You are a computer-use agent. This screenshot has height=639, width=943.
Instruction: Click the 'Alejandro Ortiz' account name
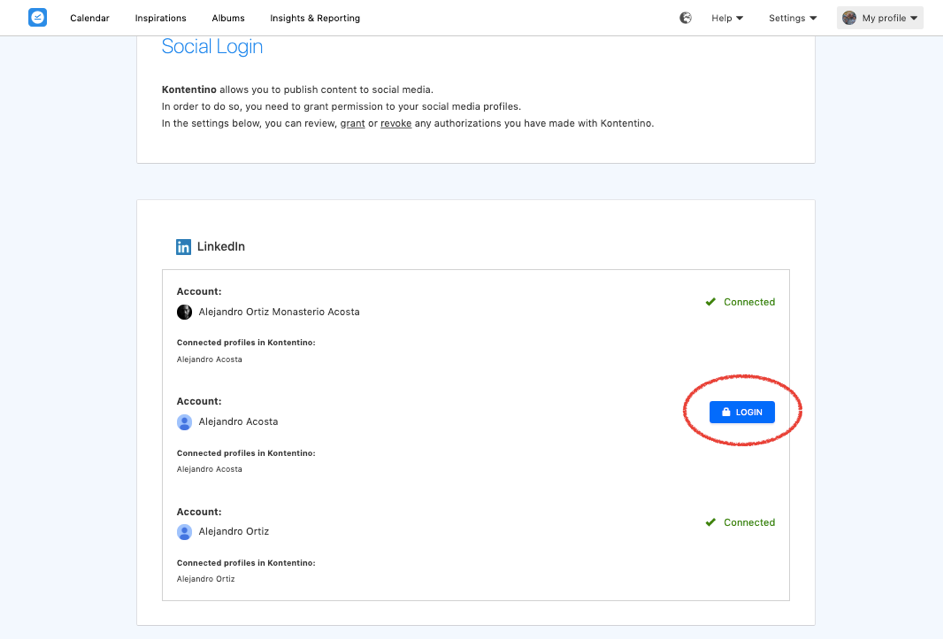tap(234, 531)
